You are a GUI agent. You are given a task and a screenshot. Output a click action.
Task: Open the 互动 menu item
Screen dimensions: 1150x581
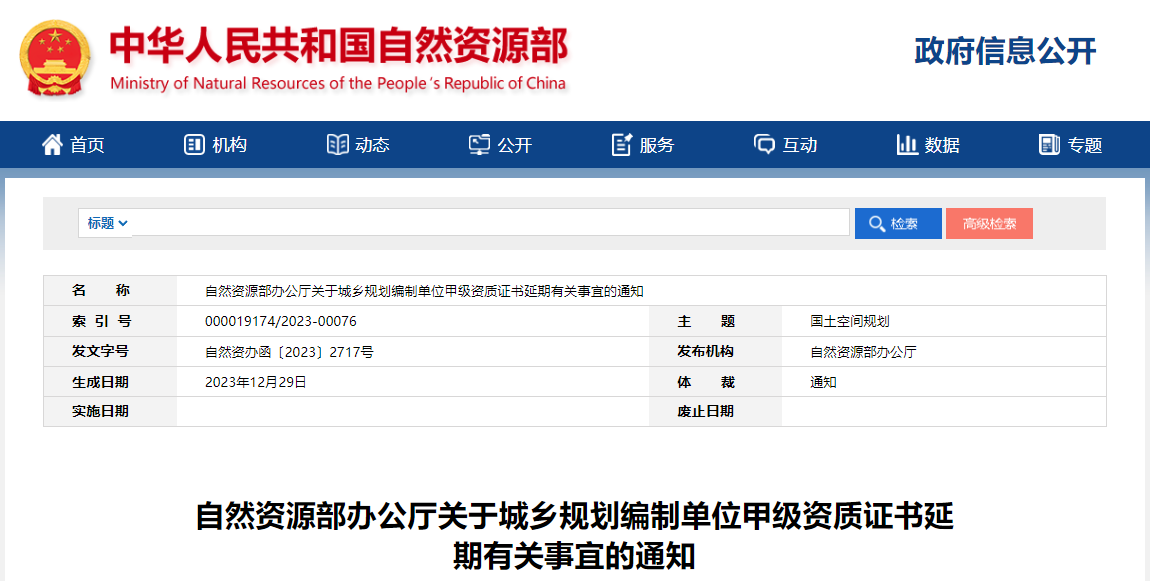coord(799,145)
